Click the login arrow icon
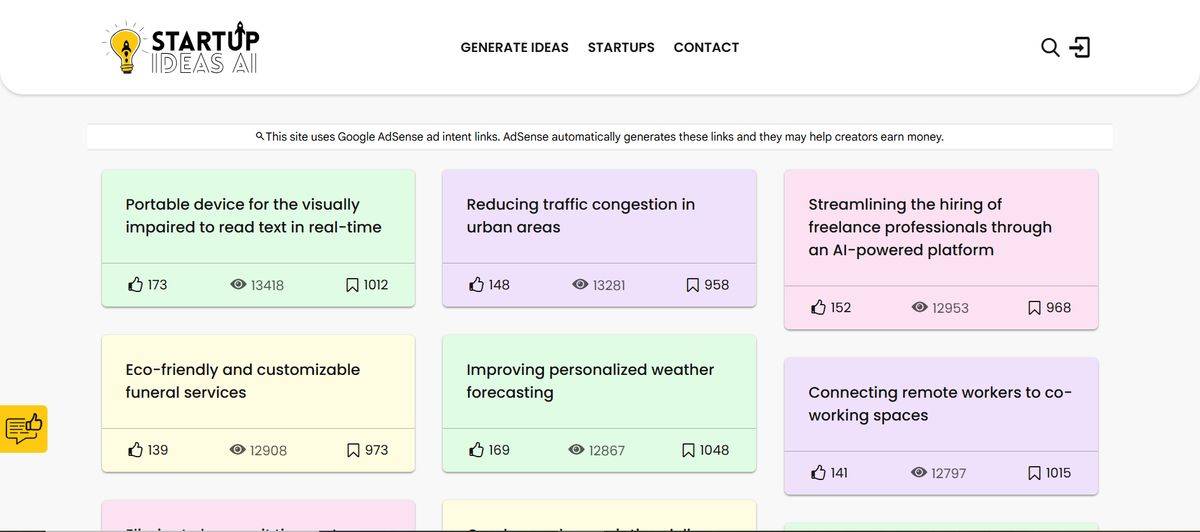The width and height of the screenshot is (1200, 532). (1080, 47)
